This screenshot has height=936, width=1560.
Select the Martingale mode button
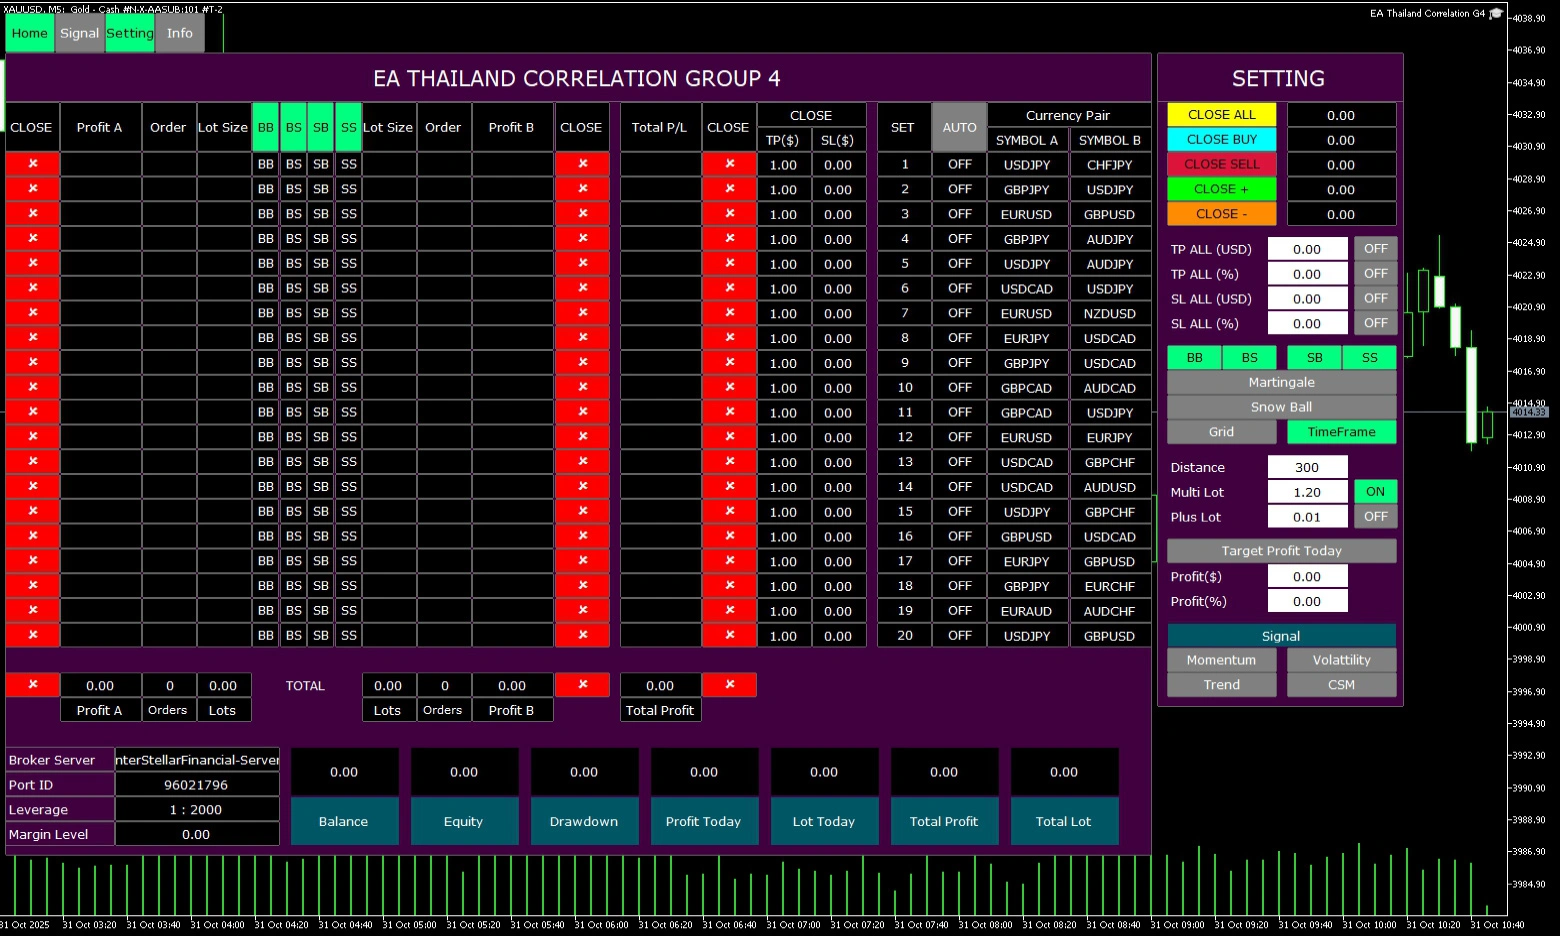[x=1281, y=382]
